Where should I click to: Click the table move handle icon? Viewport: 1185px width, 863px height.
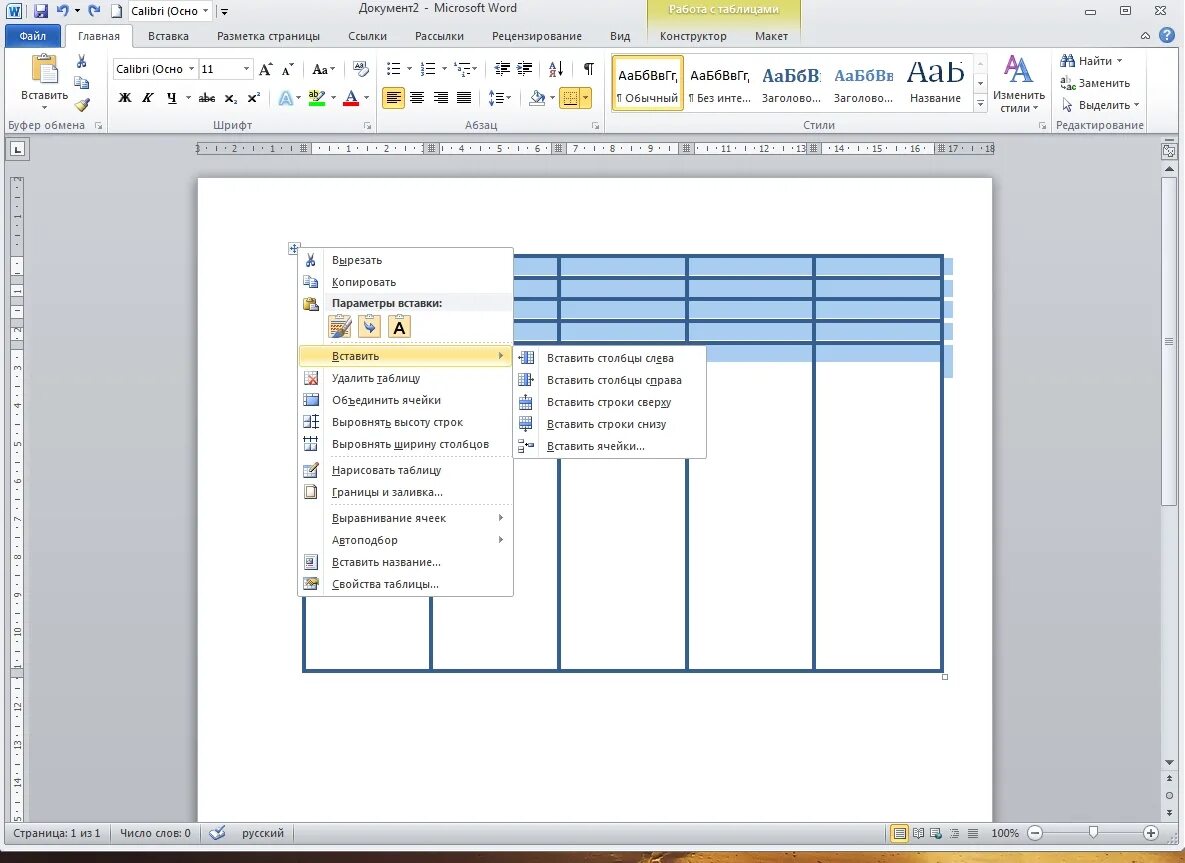click(294, 248)
